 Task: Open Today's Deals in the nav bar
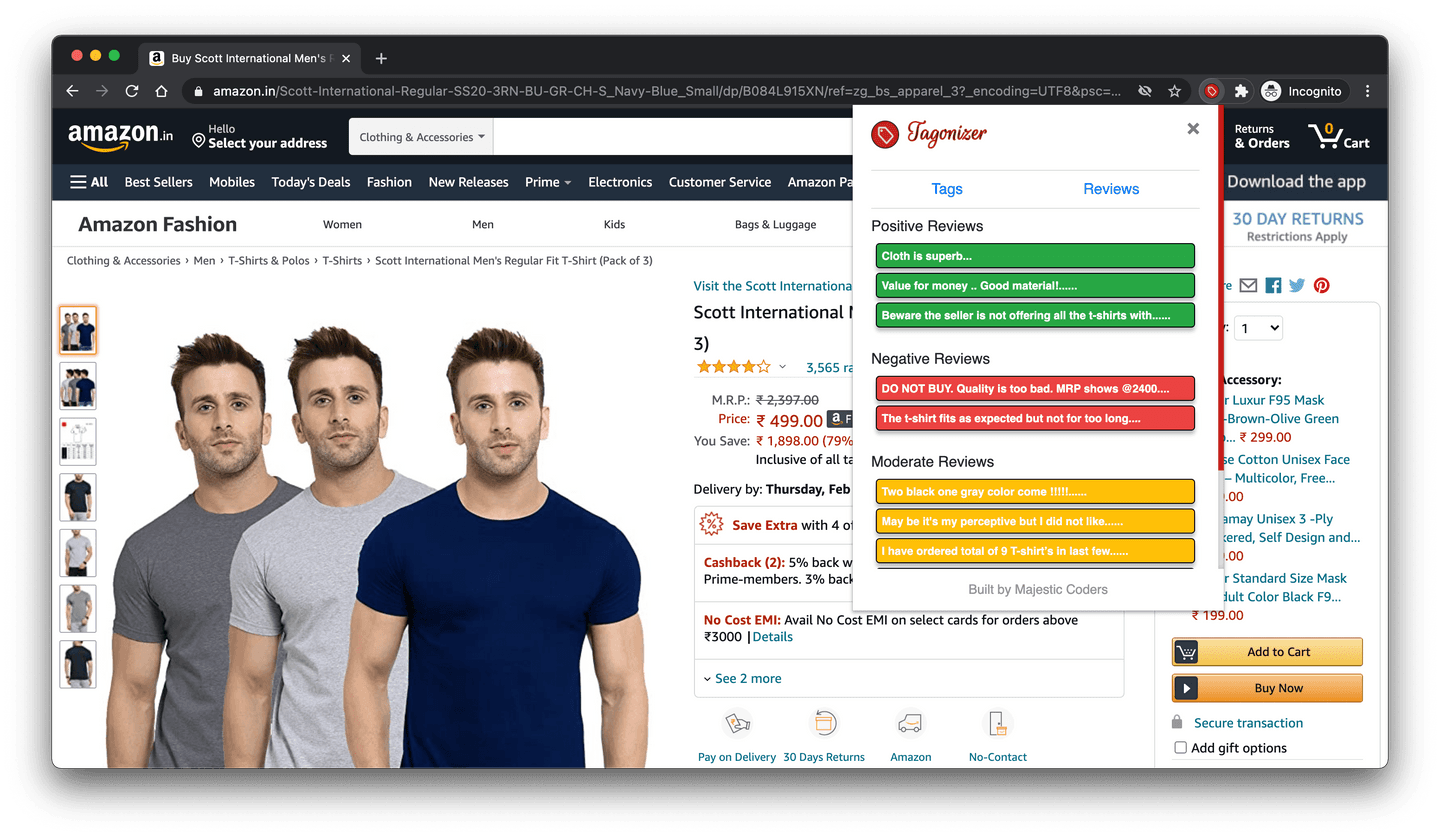311,182
